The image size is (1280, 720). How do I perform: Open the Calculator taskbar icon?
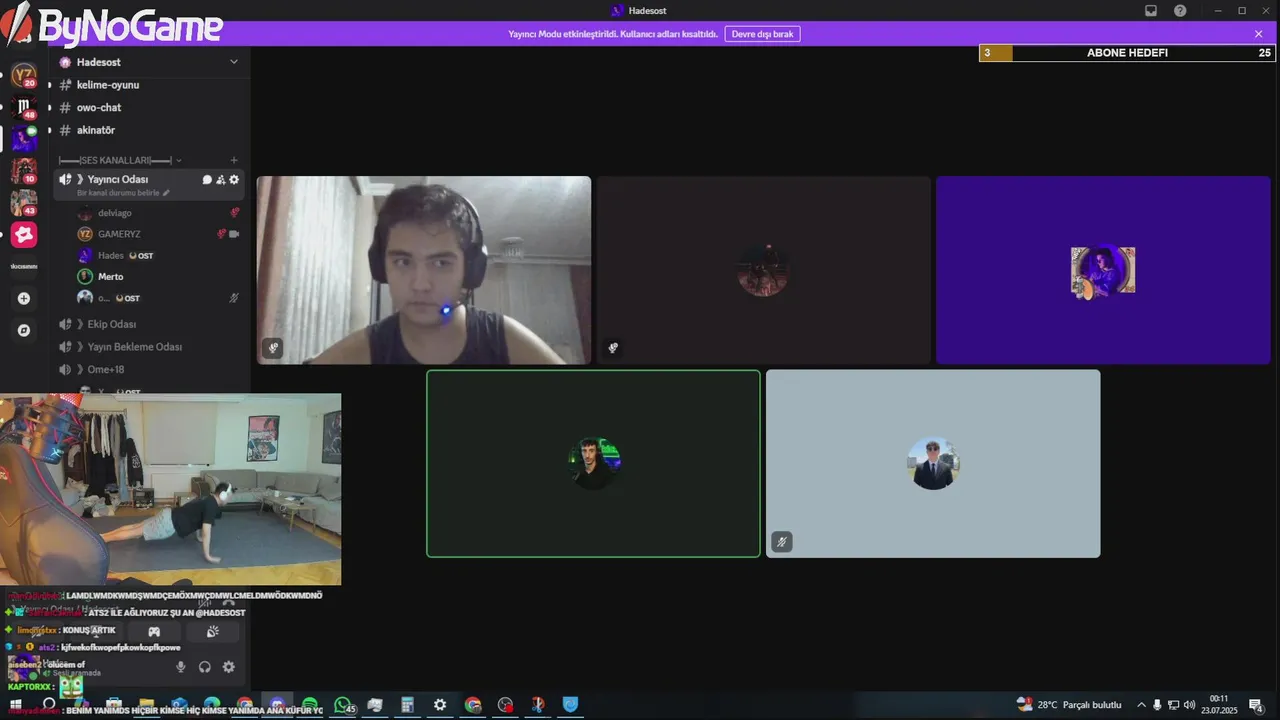[408, 705]
